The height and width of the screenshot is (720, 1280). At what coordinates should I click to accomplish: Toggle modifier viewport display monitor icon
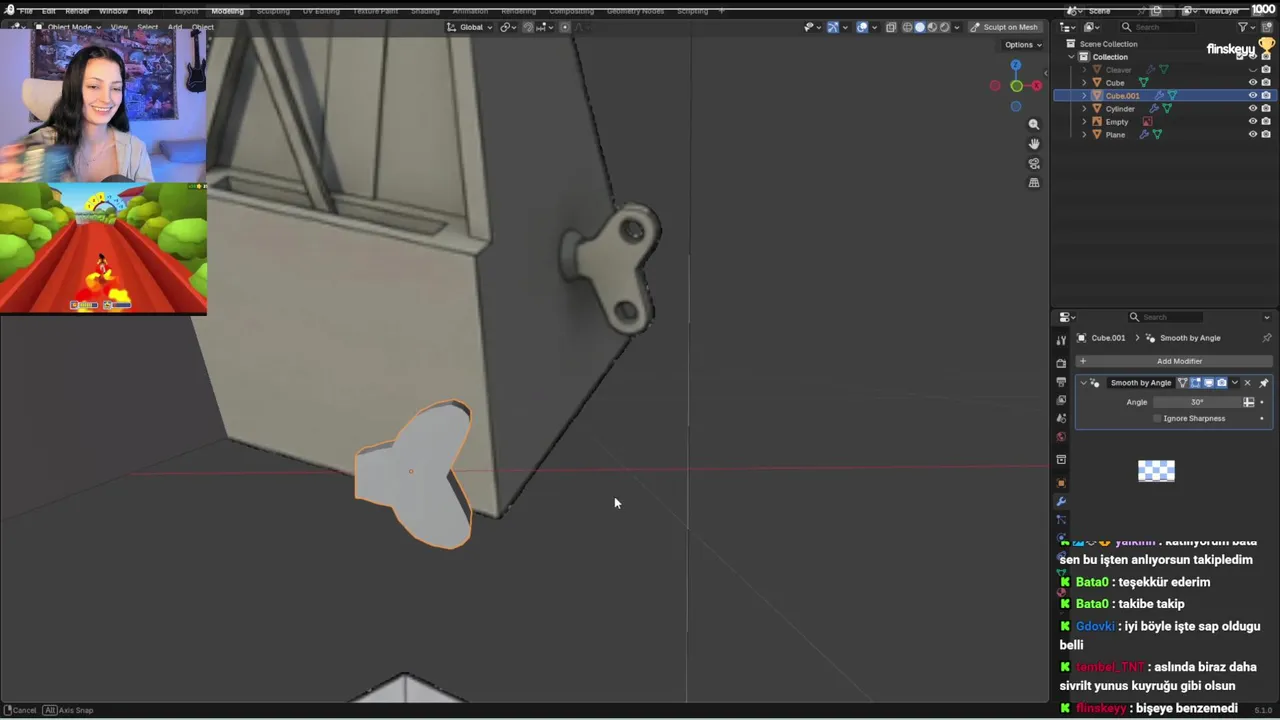[1208, 383]
